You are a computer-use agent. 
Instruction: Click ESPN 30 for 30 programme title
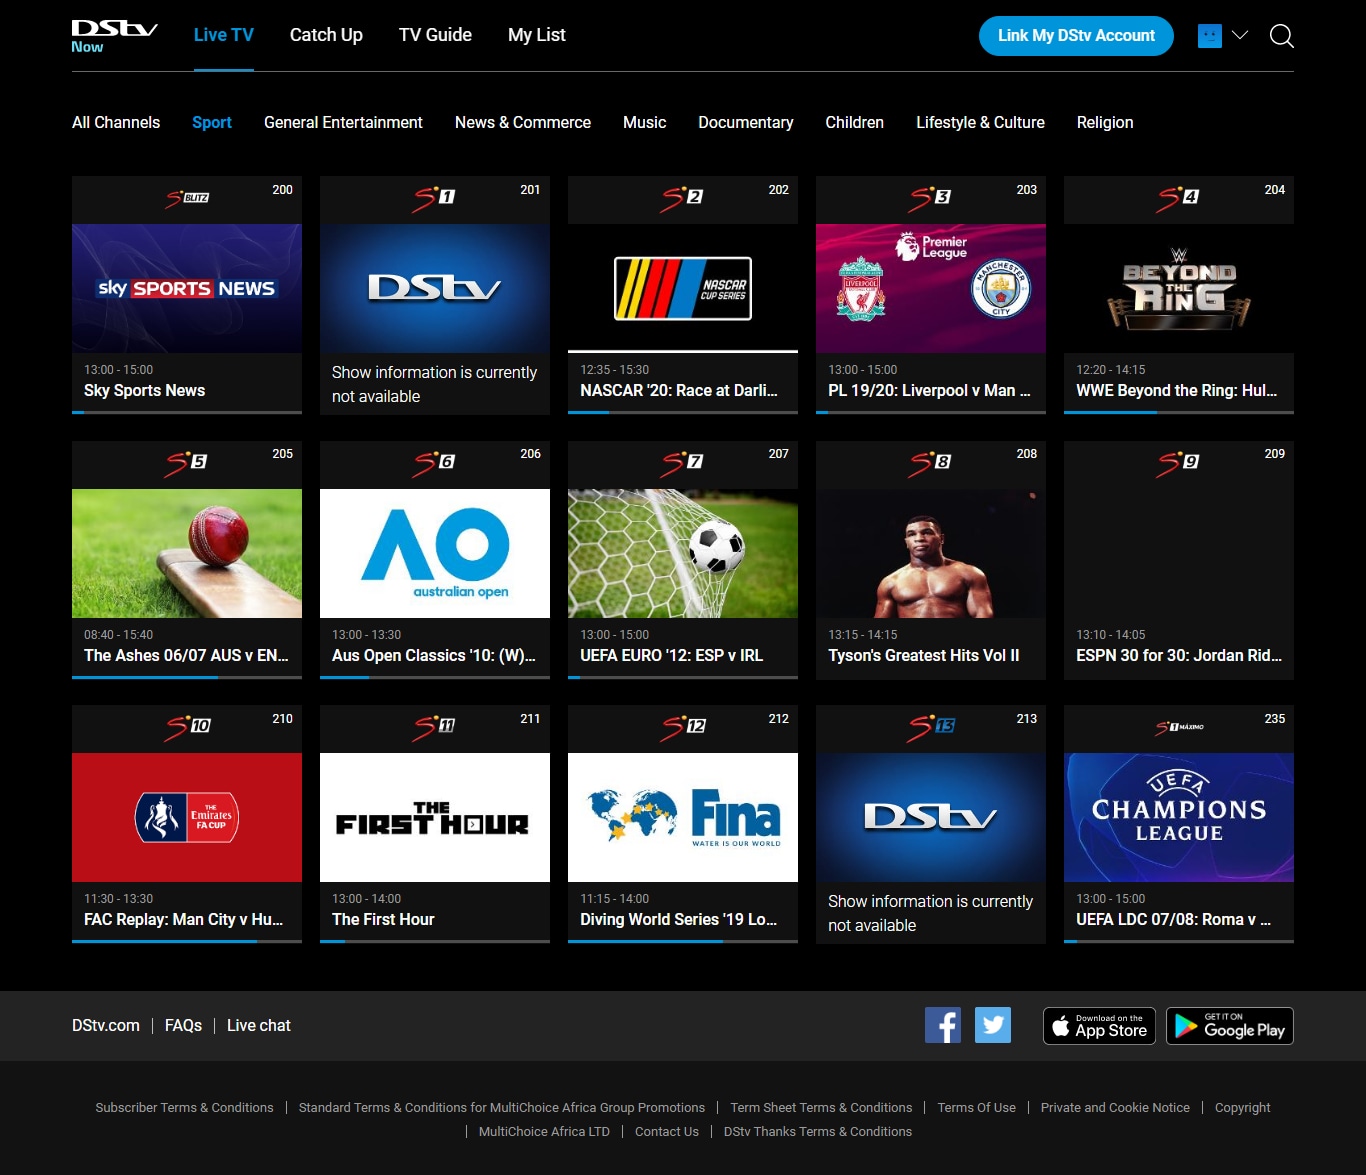point(1179,655)
